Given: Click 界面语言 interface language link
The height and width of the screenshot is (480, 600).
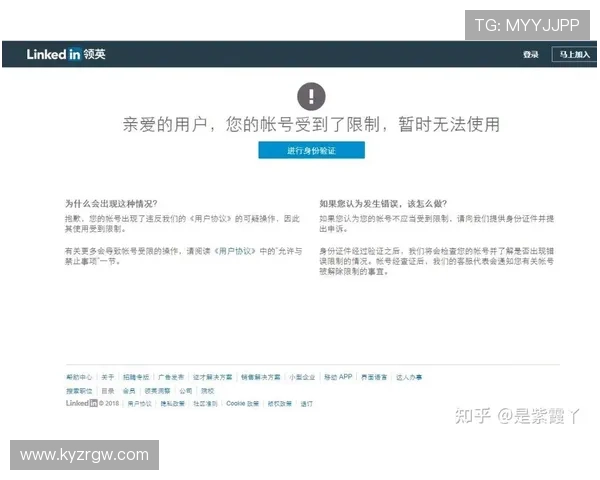Looking at the screenshot, I should coord(374,377).
